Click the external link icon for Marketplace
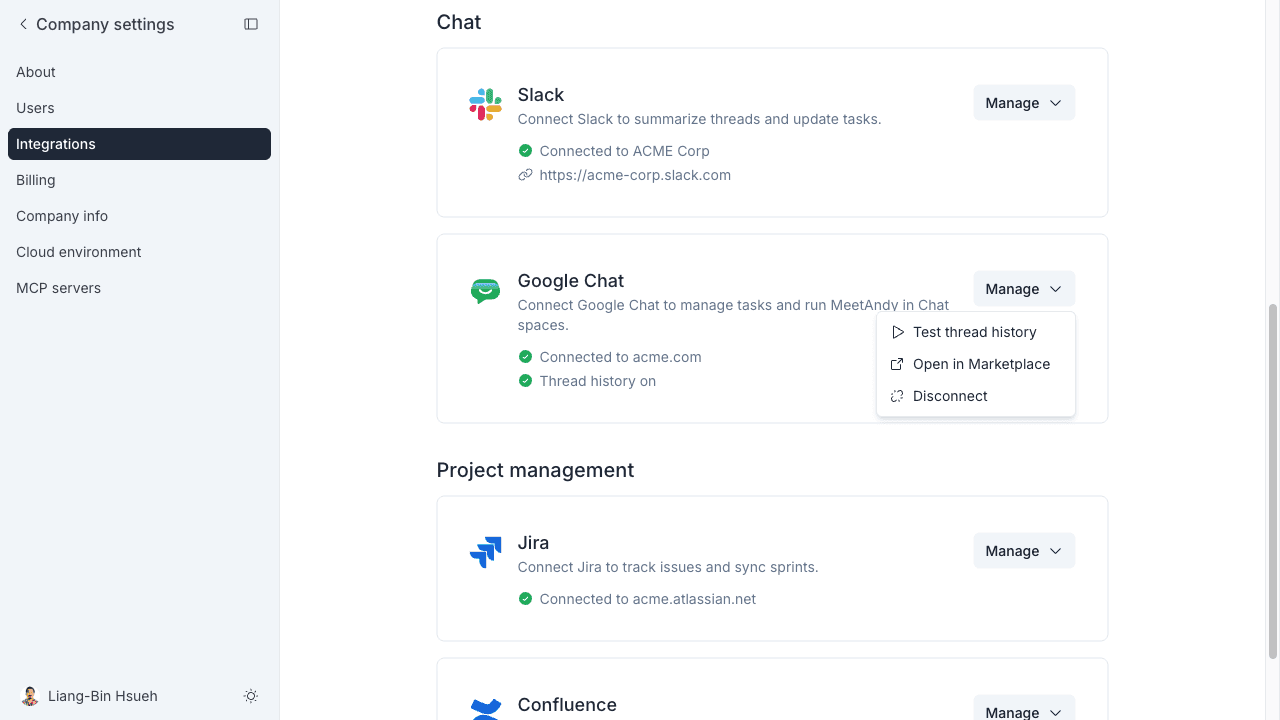Viewport: 1280px width, 720px height. coord(897,364)
